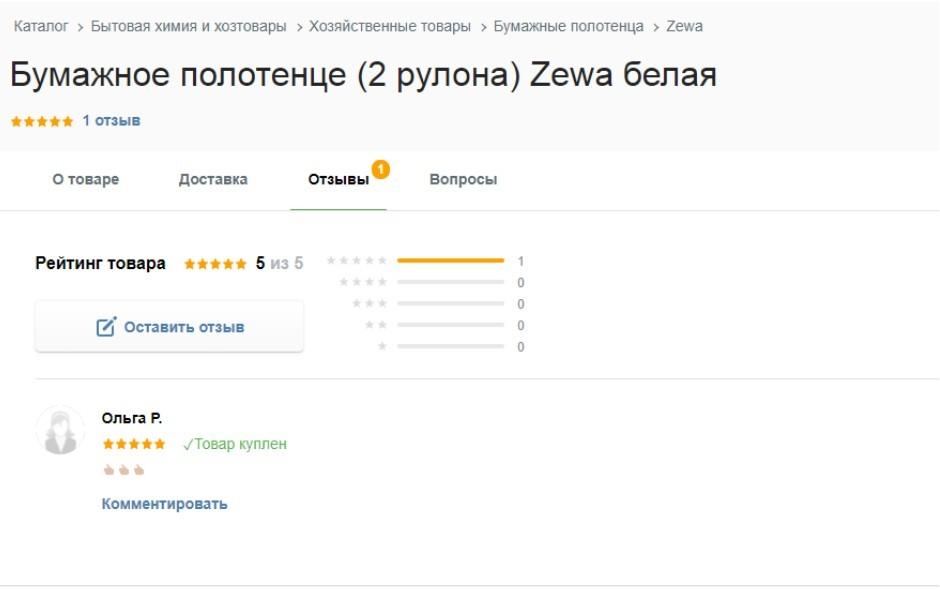
Task: Click the orange five-star rating bar
Action: click(450, 261)
